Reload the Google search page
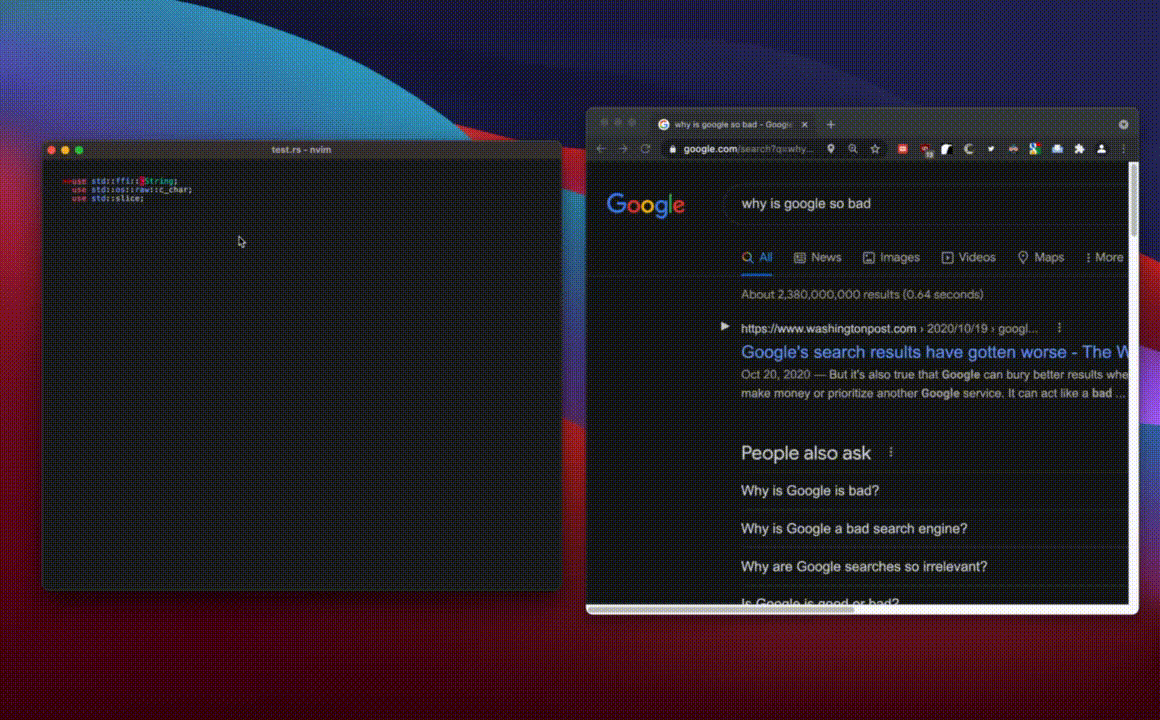 (x=645, y=149)
